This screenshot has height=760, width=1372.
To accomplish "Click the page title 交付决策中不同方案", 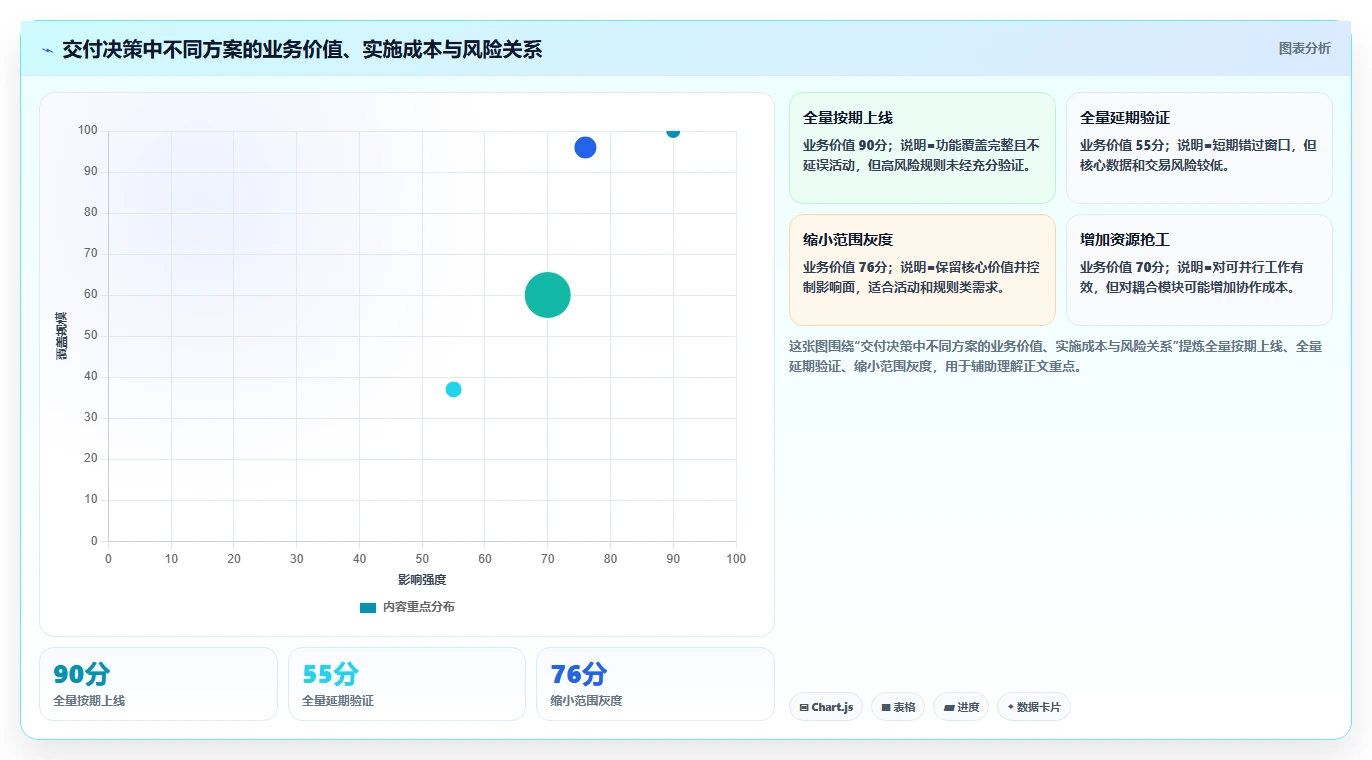I will pyautogui.click(x=302, y=49).
